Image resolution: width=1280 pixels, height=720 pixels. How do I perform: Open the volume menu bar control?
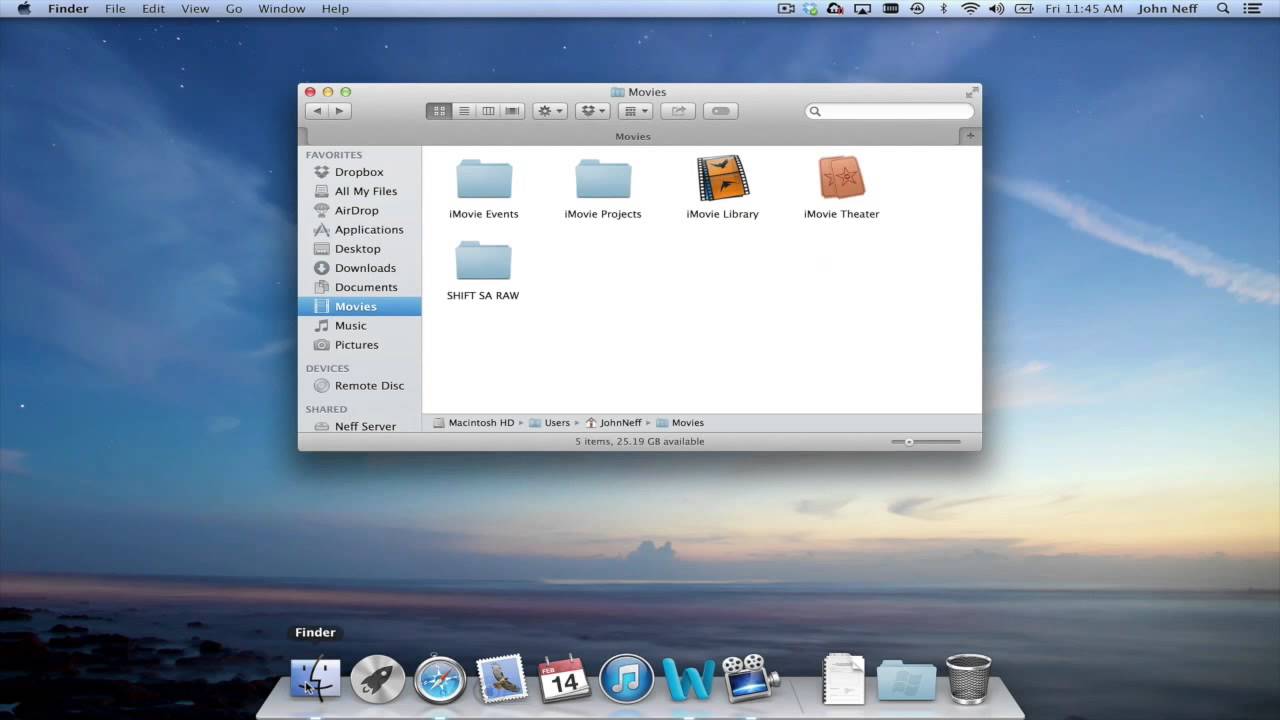(996, 9)
